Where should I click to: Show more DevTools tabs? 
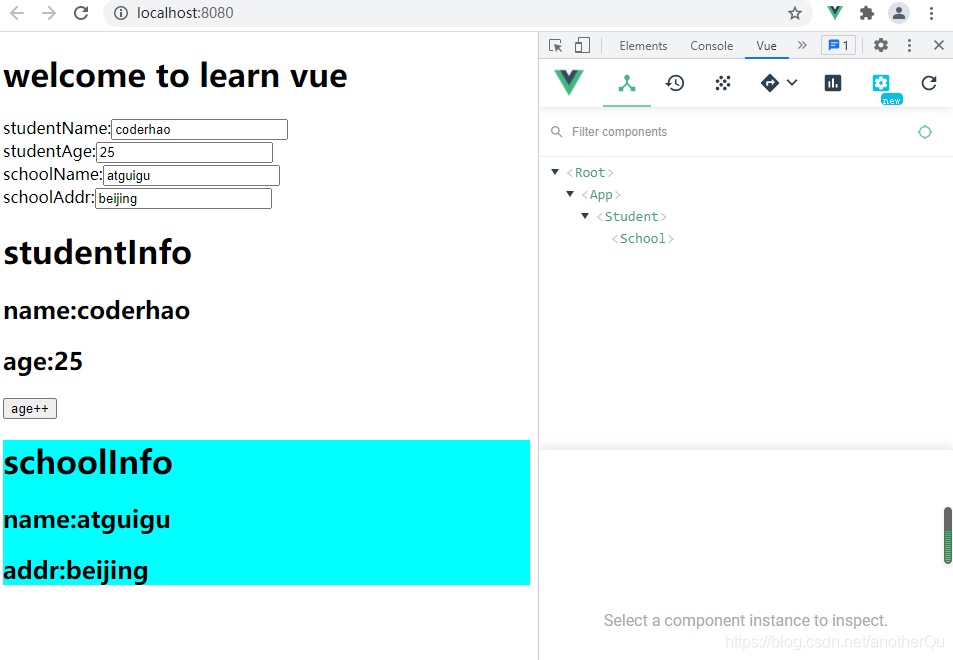[x=802, y=45]
